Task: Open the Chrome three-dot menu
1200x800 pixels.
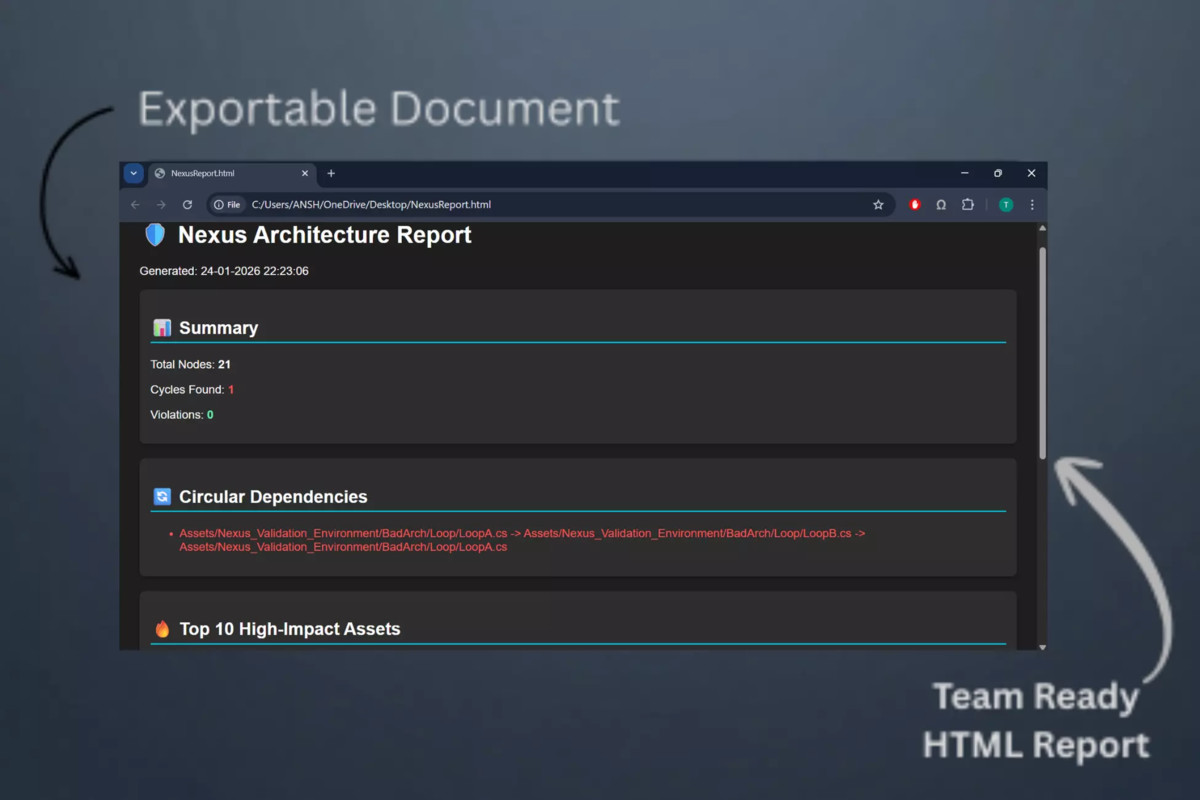Action: click(x=1032, y=205)
